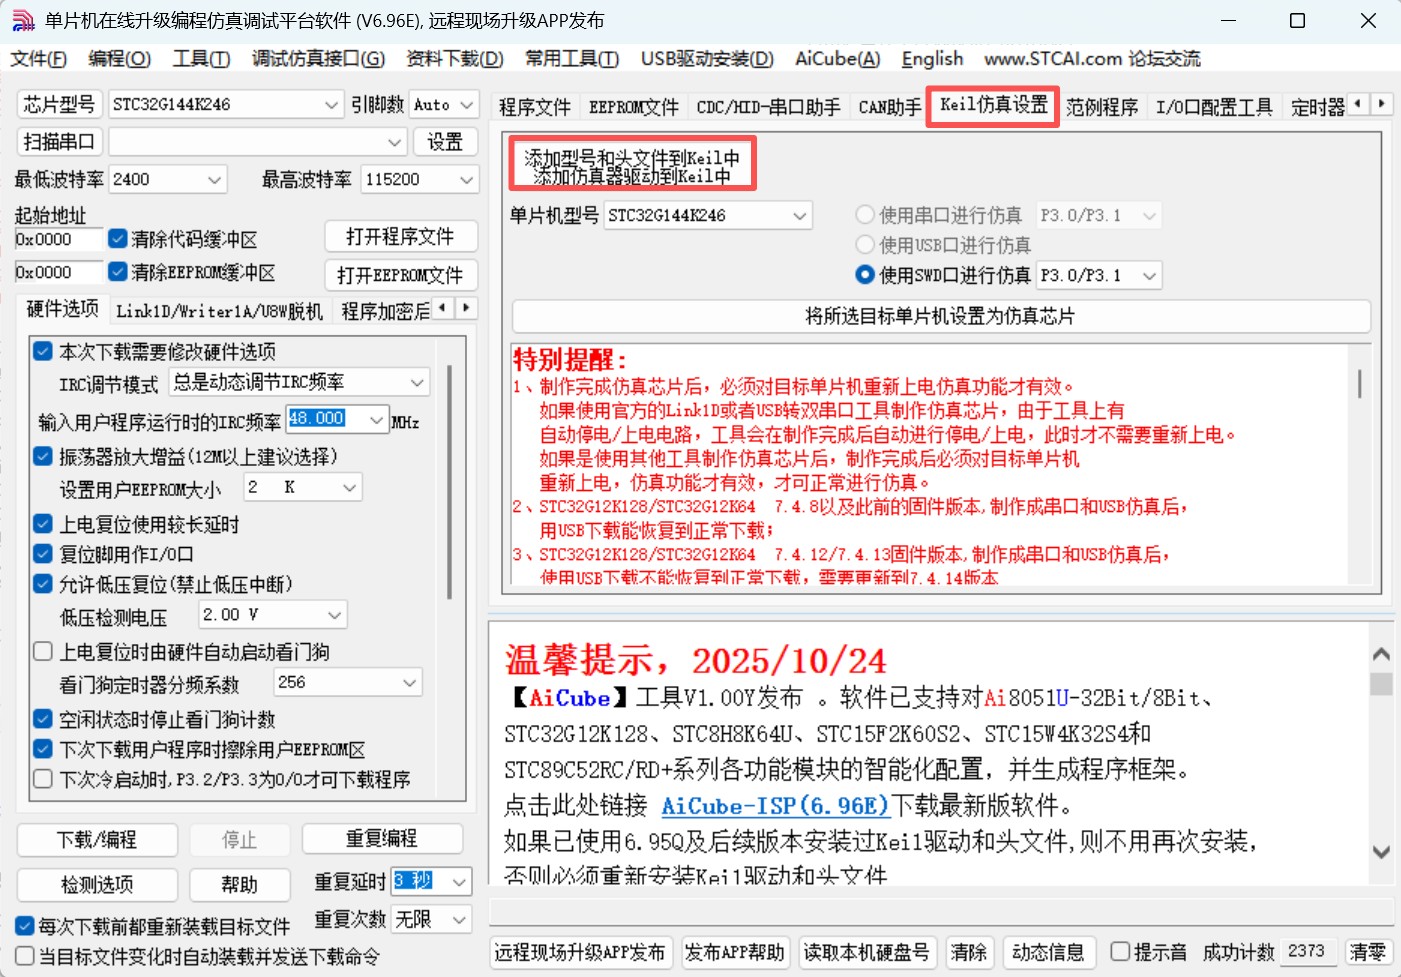Image resolution: width=1401 pixels, height=977 pixels.
Task: Click 添加型号和头文件到Keil中 button
Action: pos(632,156)
